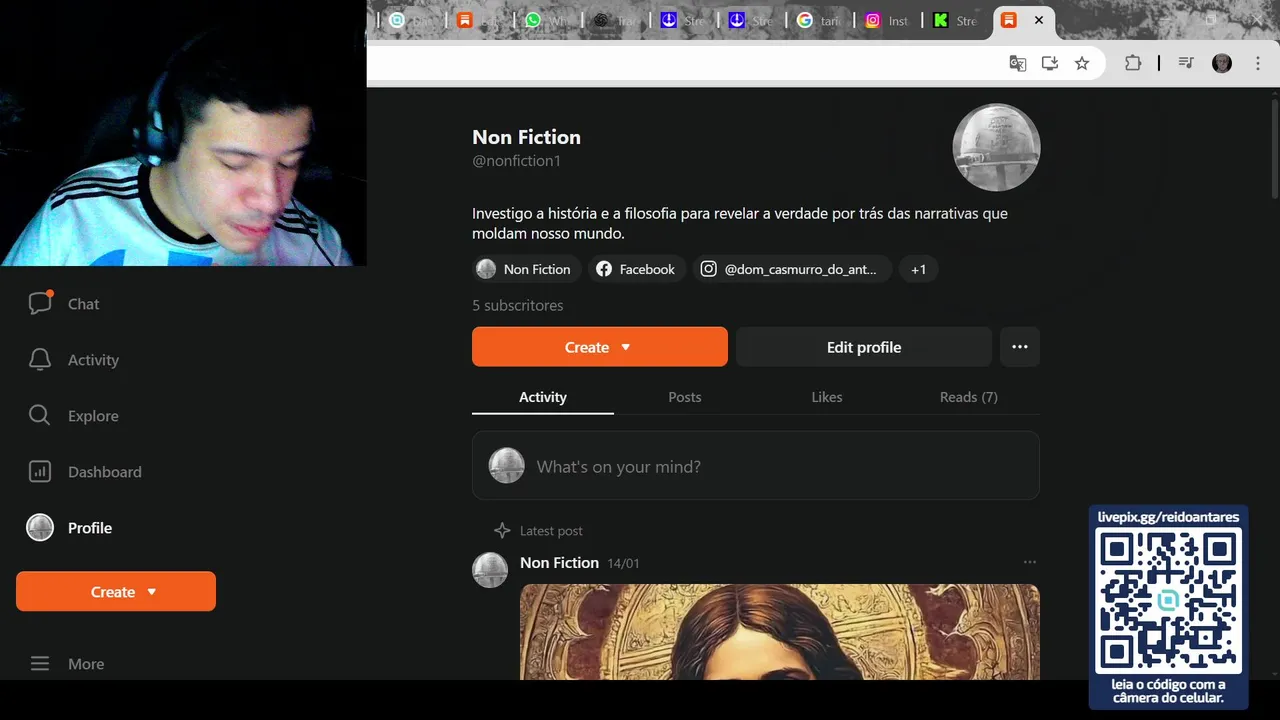Click the avatar in the composer box

[506, 466]
